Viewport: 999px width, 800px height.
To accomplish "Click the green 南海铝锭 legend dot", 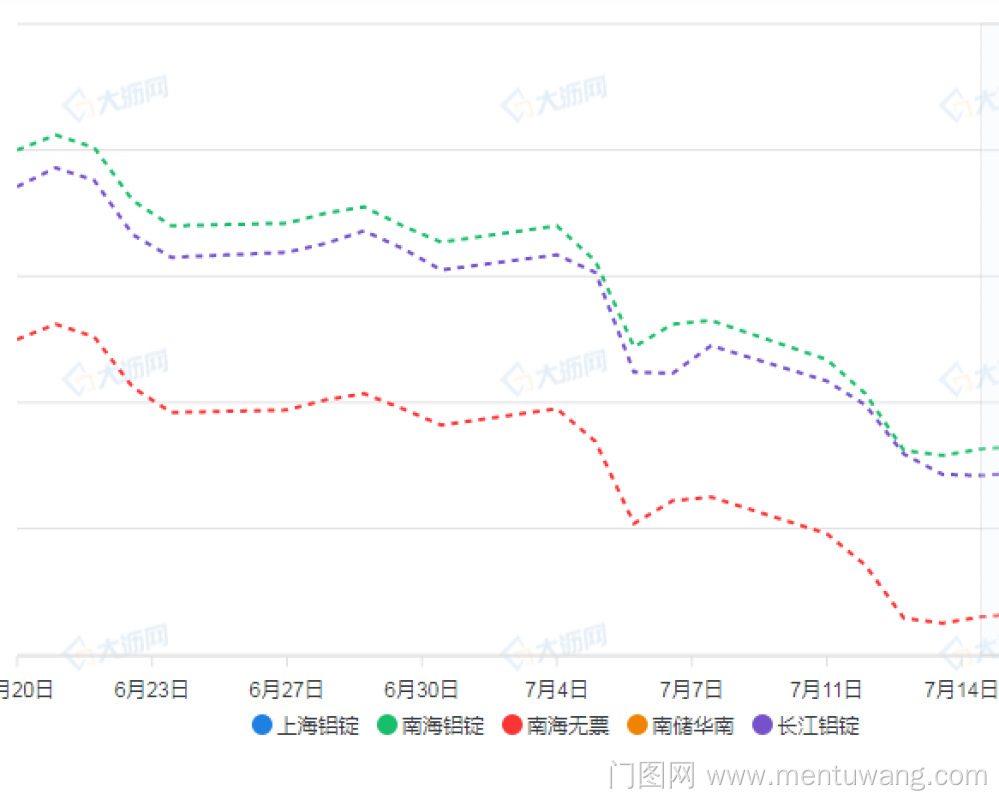I will tap(387, 726).
